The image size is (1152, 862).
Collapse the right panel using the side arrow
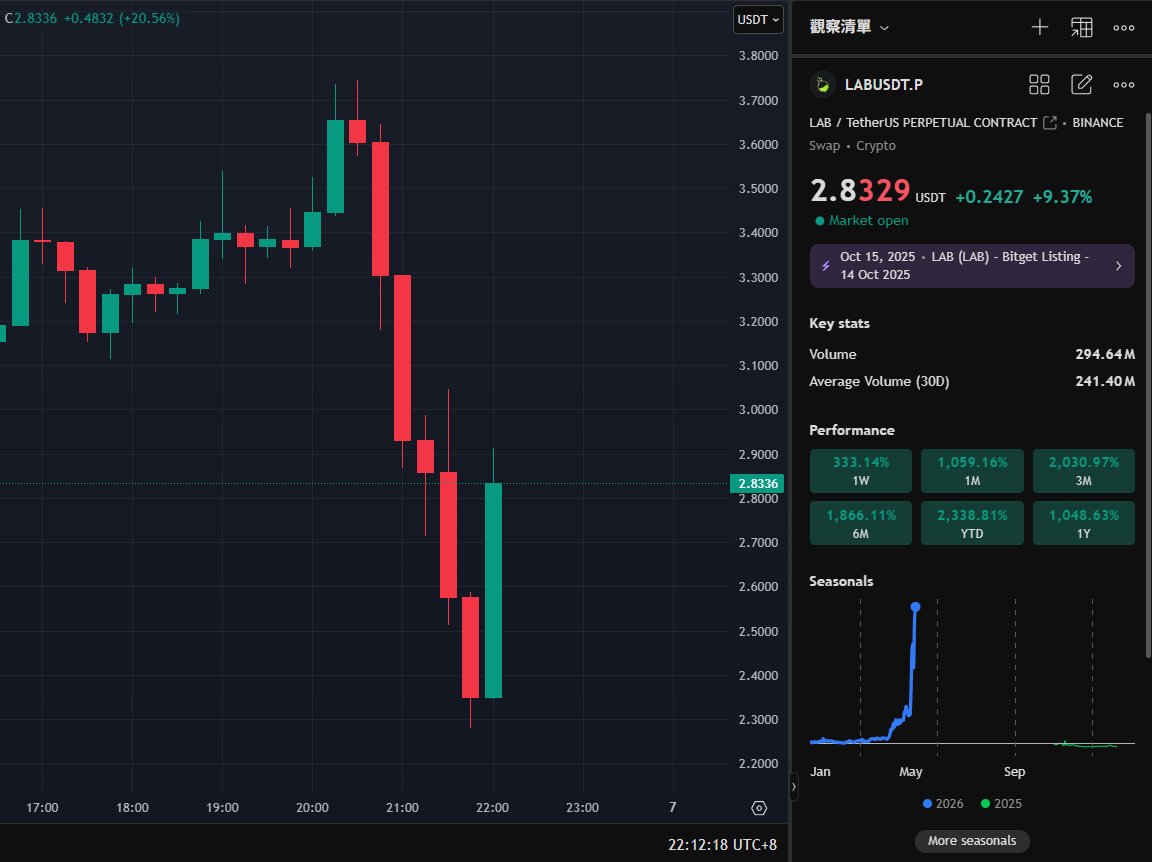tap(793, 786)
